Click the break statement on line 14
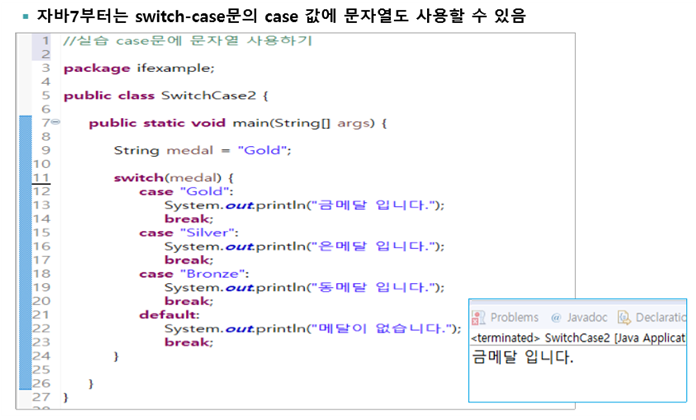This screenshot has width=696, height=420. coord(189,219)
